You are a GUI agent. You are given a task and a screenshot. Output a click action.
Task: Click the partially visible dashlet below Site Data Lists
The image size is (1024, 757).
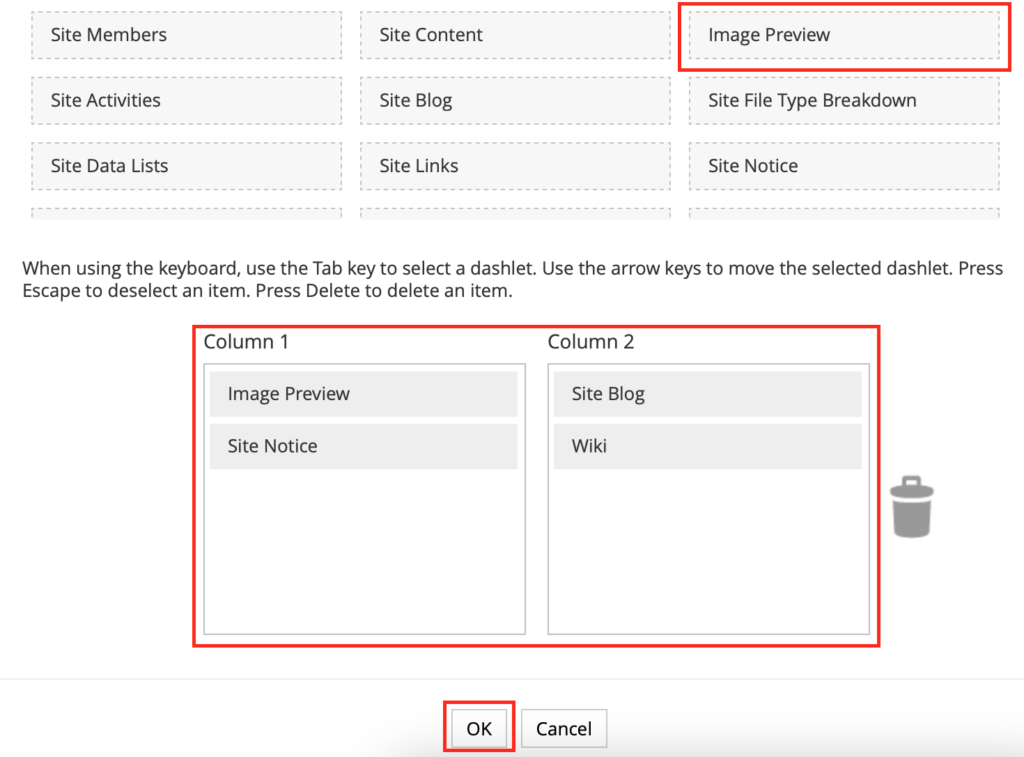click(186, 212)
